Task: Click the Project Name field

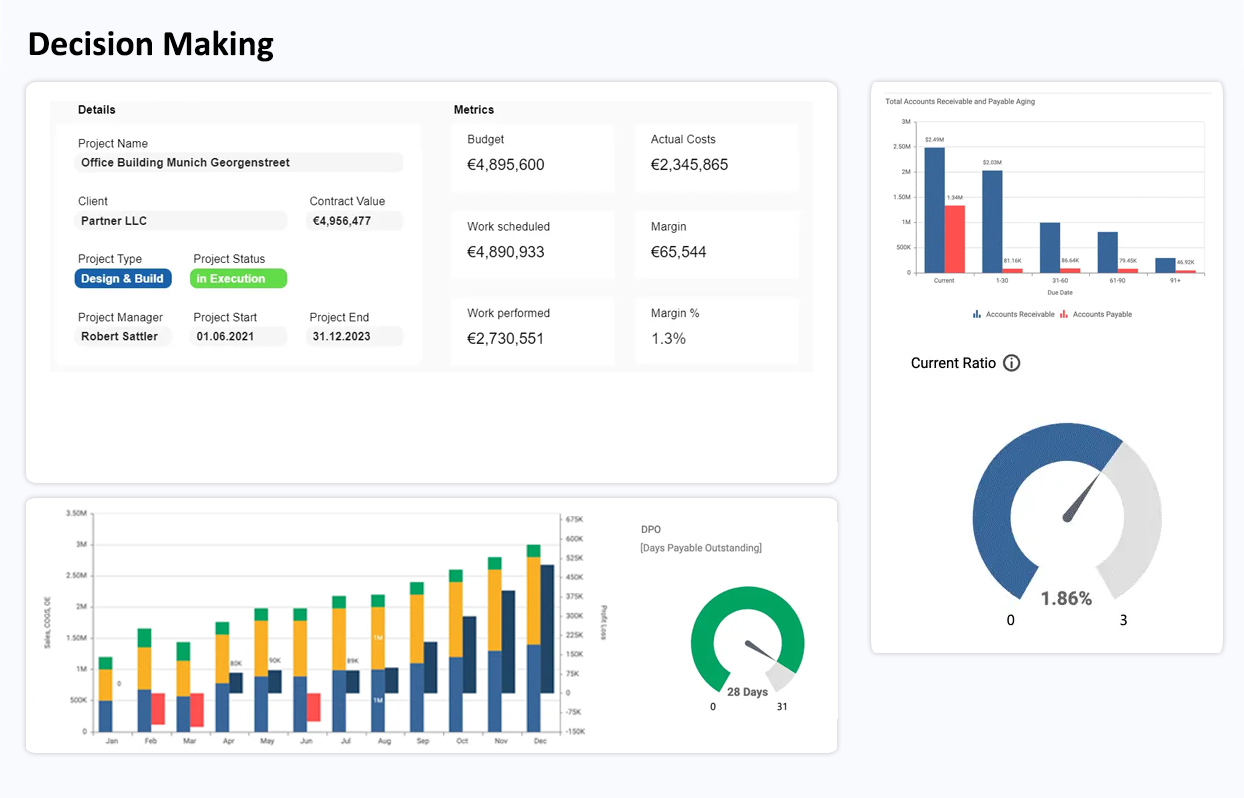Action: pyautogui.click(x=240, y=162)
